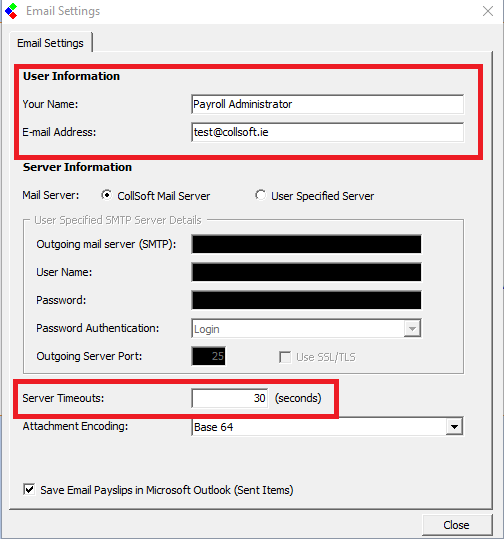Select CollSoft Mail Server radio option

[107, 195]
